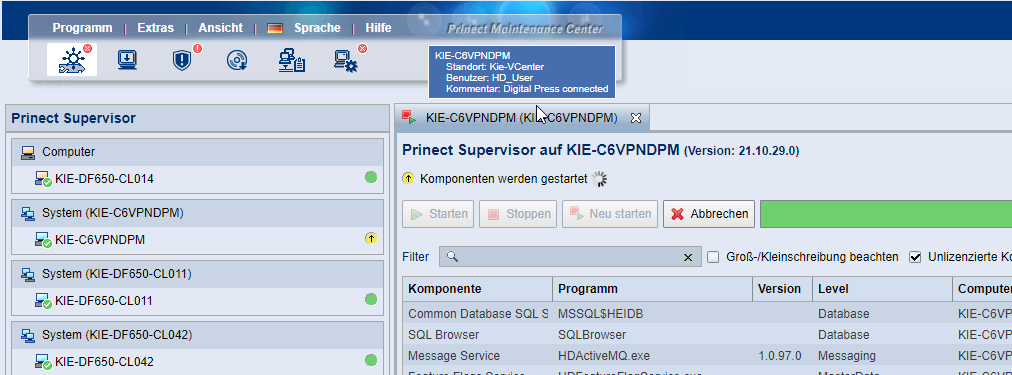
Task: Click yellow starting status icon of KIE-C6VPNDPM
Action: [370, 239]
